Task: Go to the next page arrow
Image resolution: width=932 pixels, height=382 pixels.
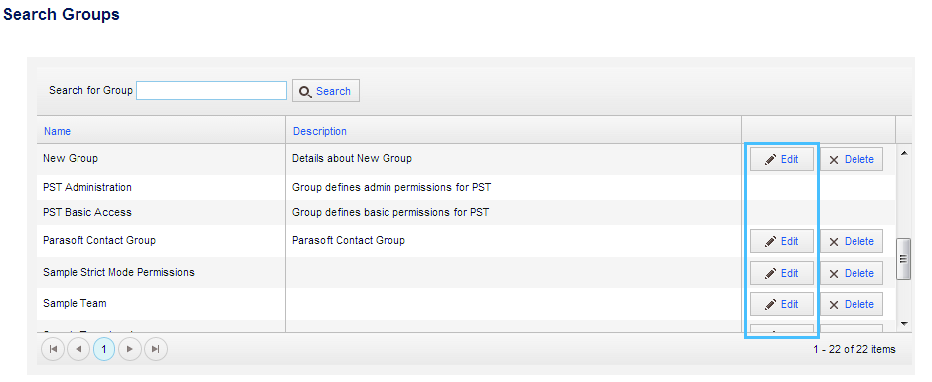Action: (130, 349)
